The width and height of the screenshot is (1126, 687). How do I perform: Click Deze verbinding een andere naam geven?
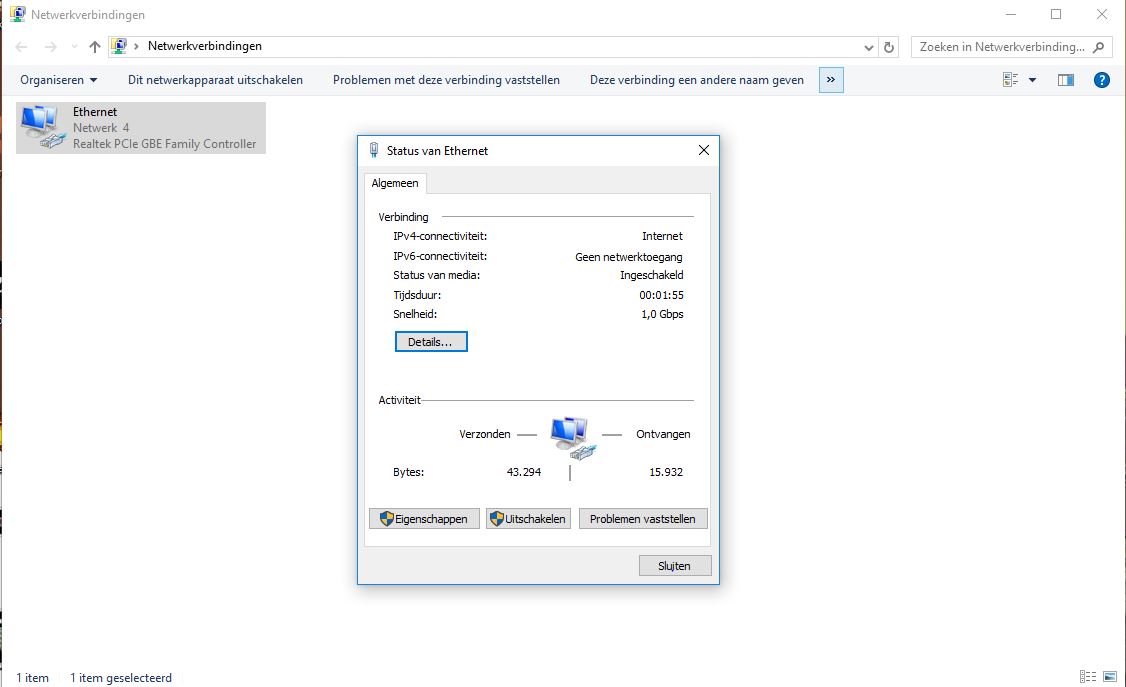coord(697,80)
